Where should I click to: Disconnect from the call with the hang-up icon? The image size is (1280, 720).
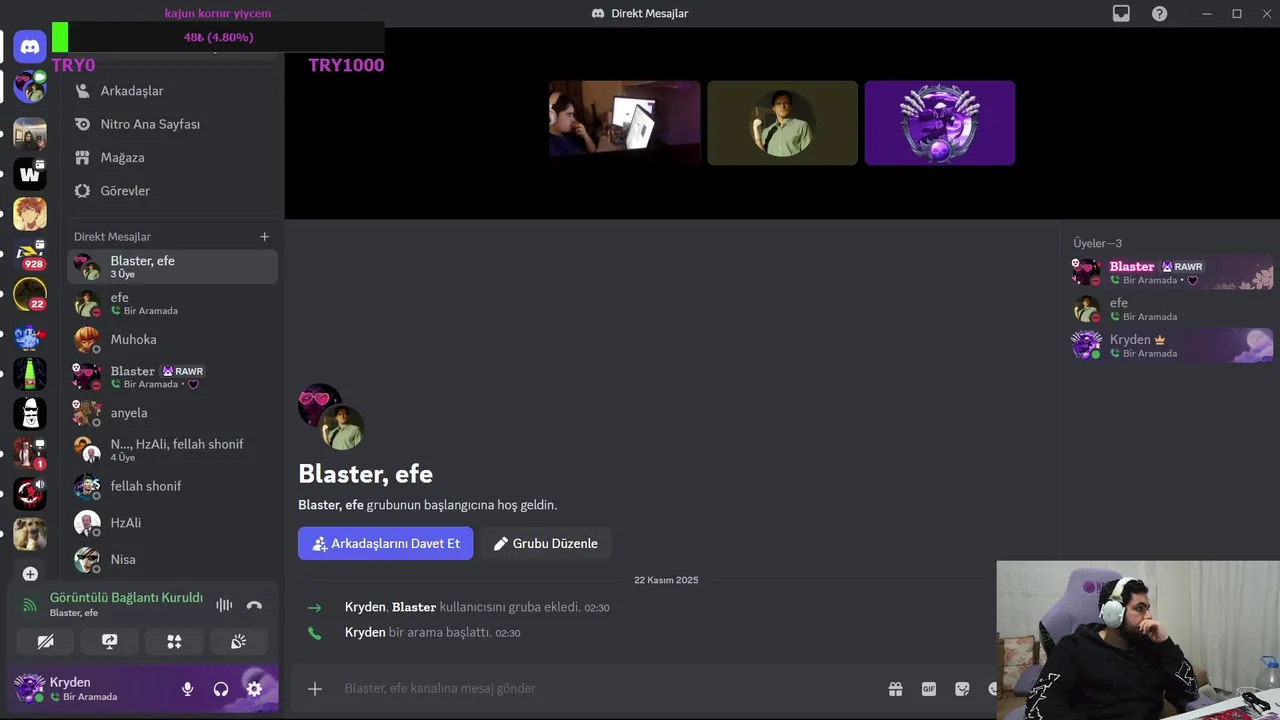pos(254,605)
